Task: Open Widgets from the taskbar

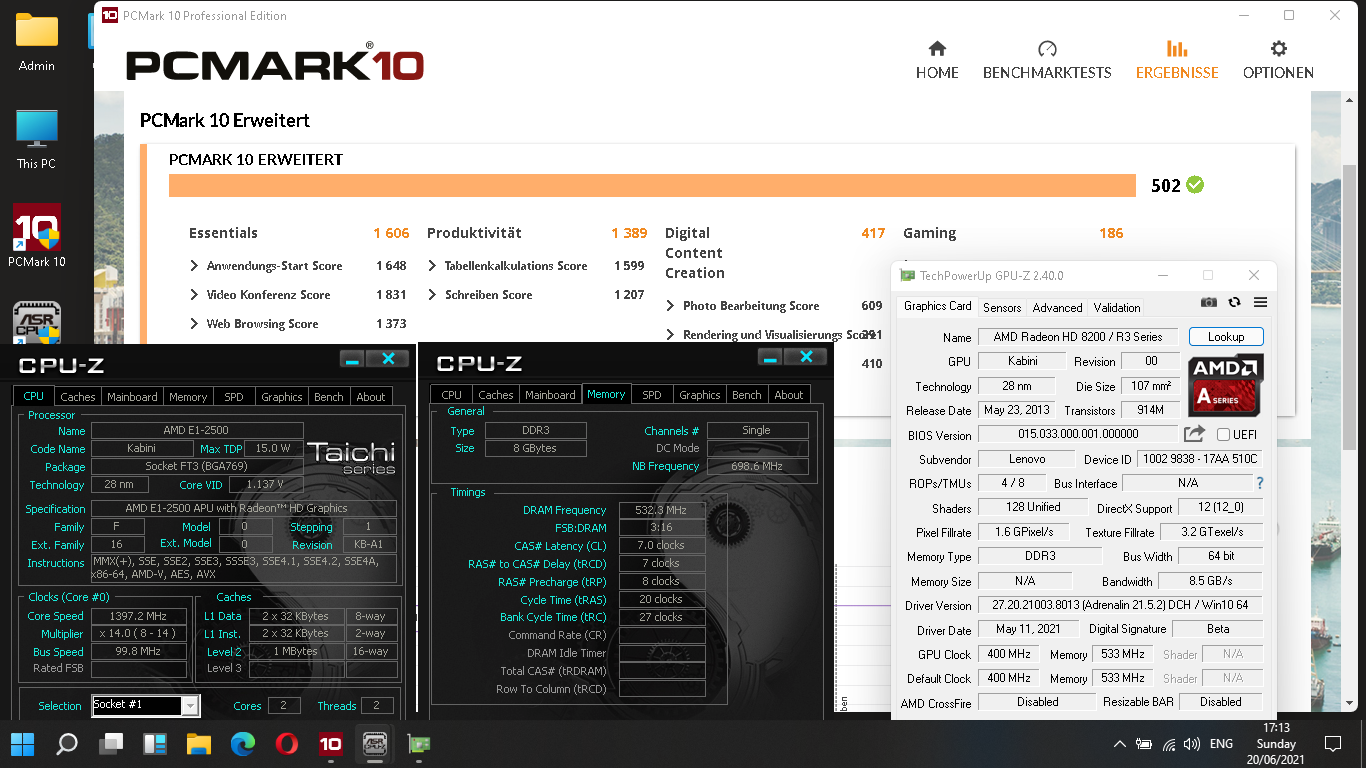Action: tap(155, 744)
